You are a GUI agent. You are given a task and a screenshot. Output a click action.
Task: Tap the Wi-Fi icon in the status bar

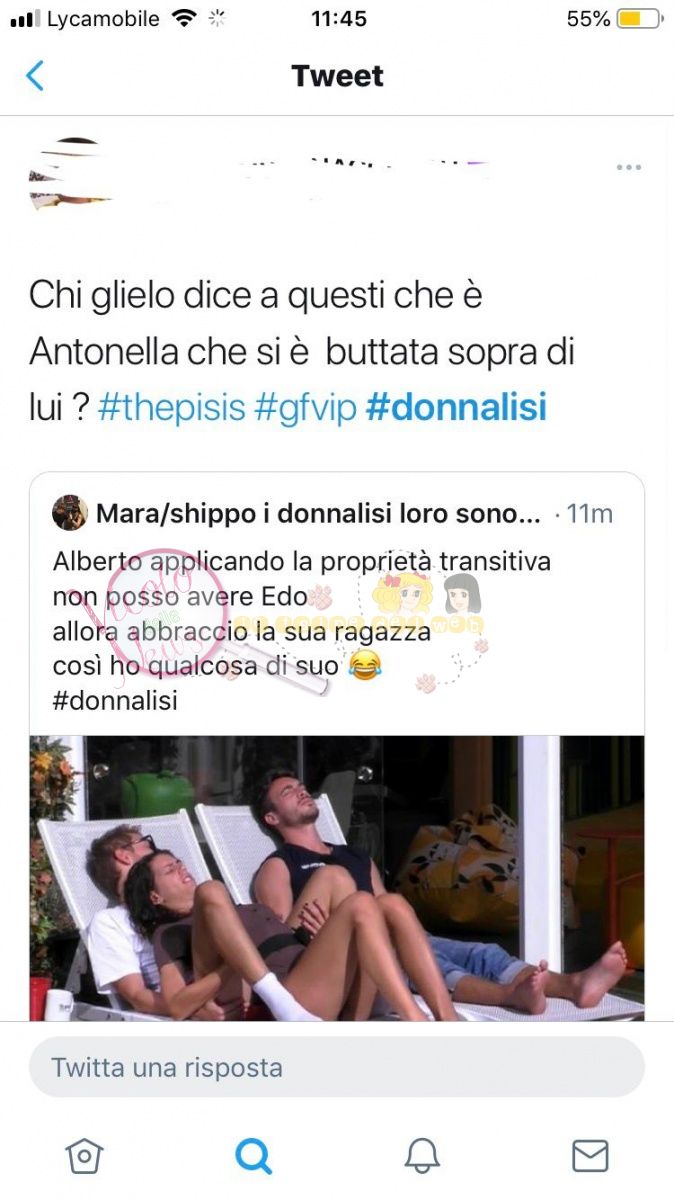(x=184, y=18)
